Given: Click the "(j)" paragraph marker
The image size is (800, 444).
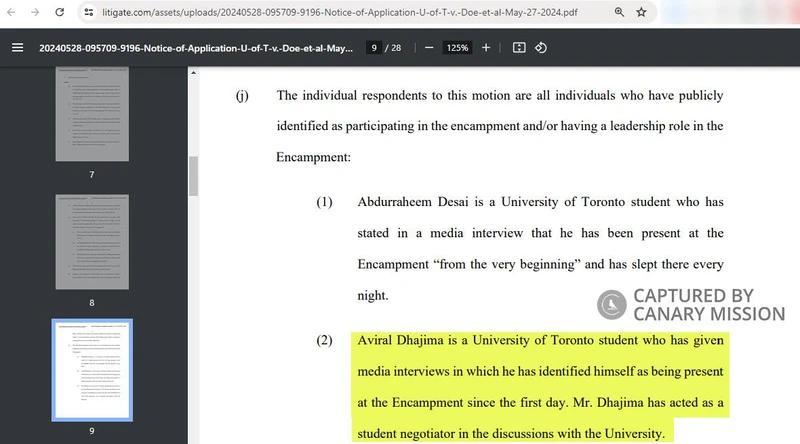Looking at the screenshot, I should coord(242,95).
